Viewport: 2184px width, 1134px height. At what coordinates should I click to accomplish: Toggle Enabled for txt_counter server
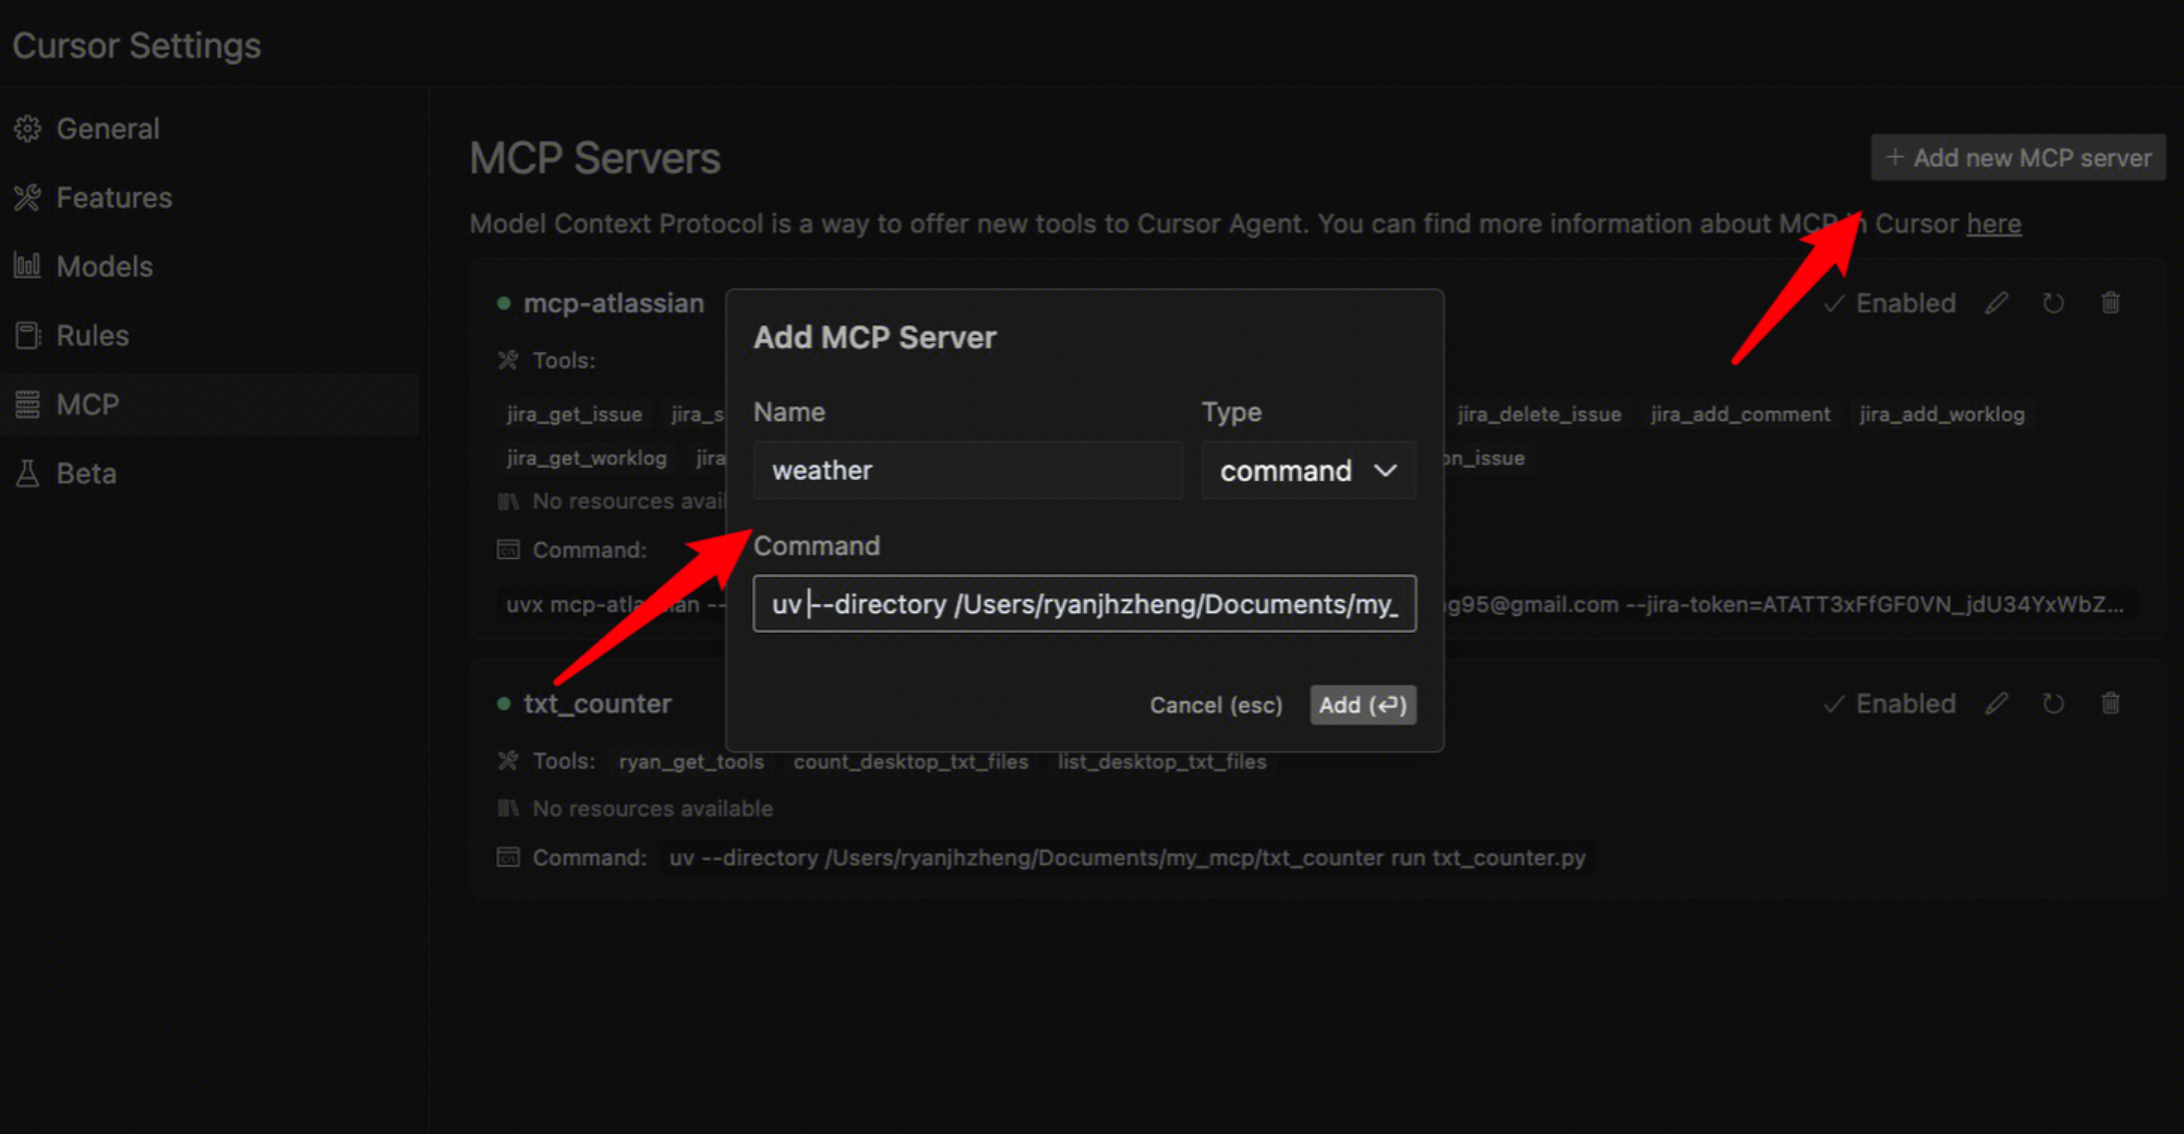1889,704
